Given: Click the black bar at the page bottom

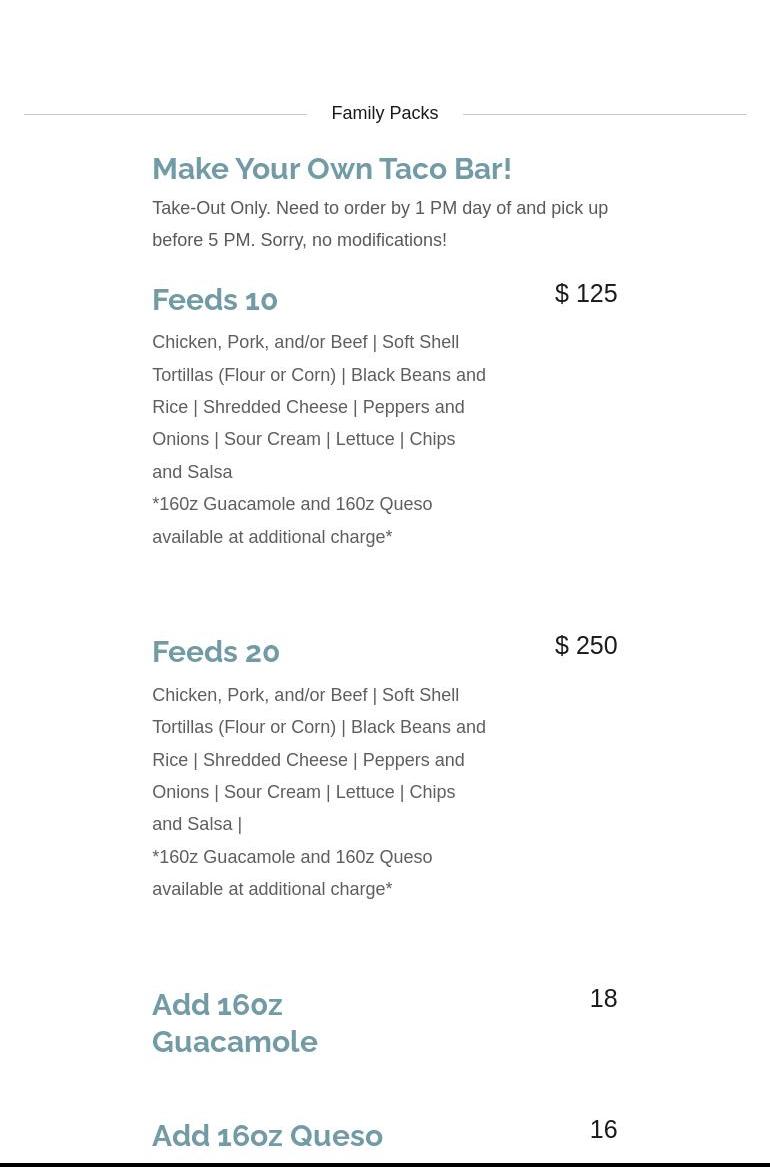Looking at the screenshot, I should click(x=385, y=1164).
